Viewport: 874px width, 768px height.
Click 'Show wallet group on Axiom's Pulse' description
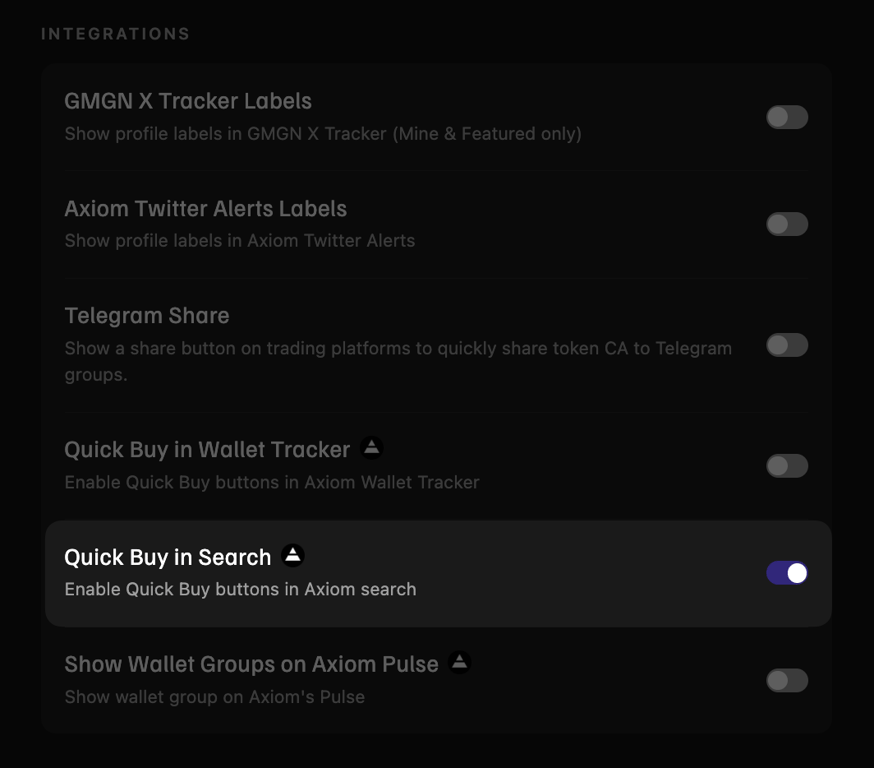click(x=215, y=697)
